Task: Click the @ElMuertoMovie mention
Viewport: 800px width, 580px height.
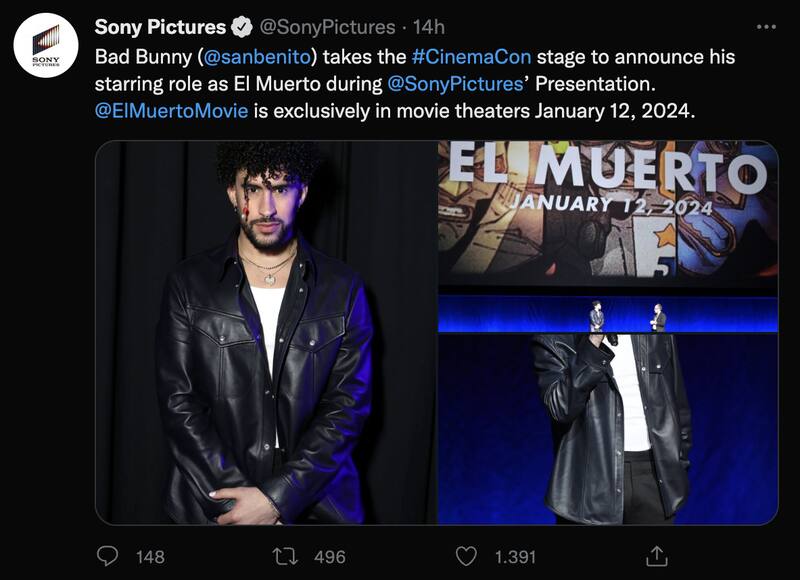Action: tap(171, 110)
